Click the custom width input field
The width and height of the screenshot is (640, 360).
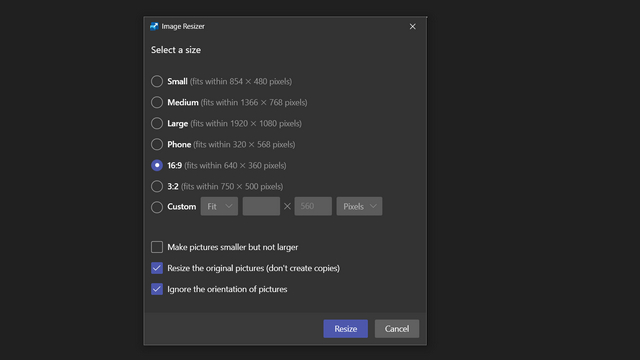pyautogui.click(x=261, y=206)
